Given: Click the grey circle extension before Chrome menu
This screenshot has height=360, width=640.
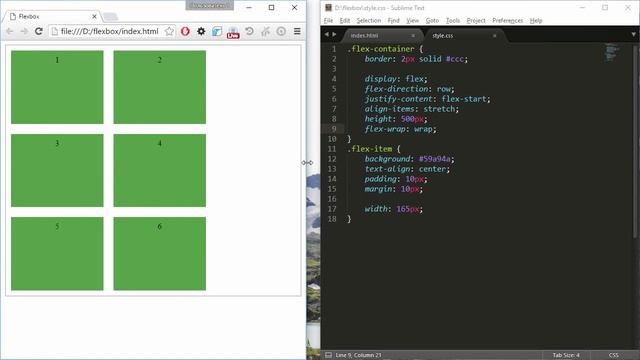Looking at the screenshot, I should coord(281,31).
